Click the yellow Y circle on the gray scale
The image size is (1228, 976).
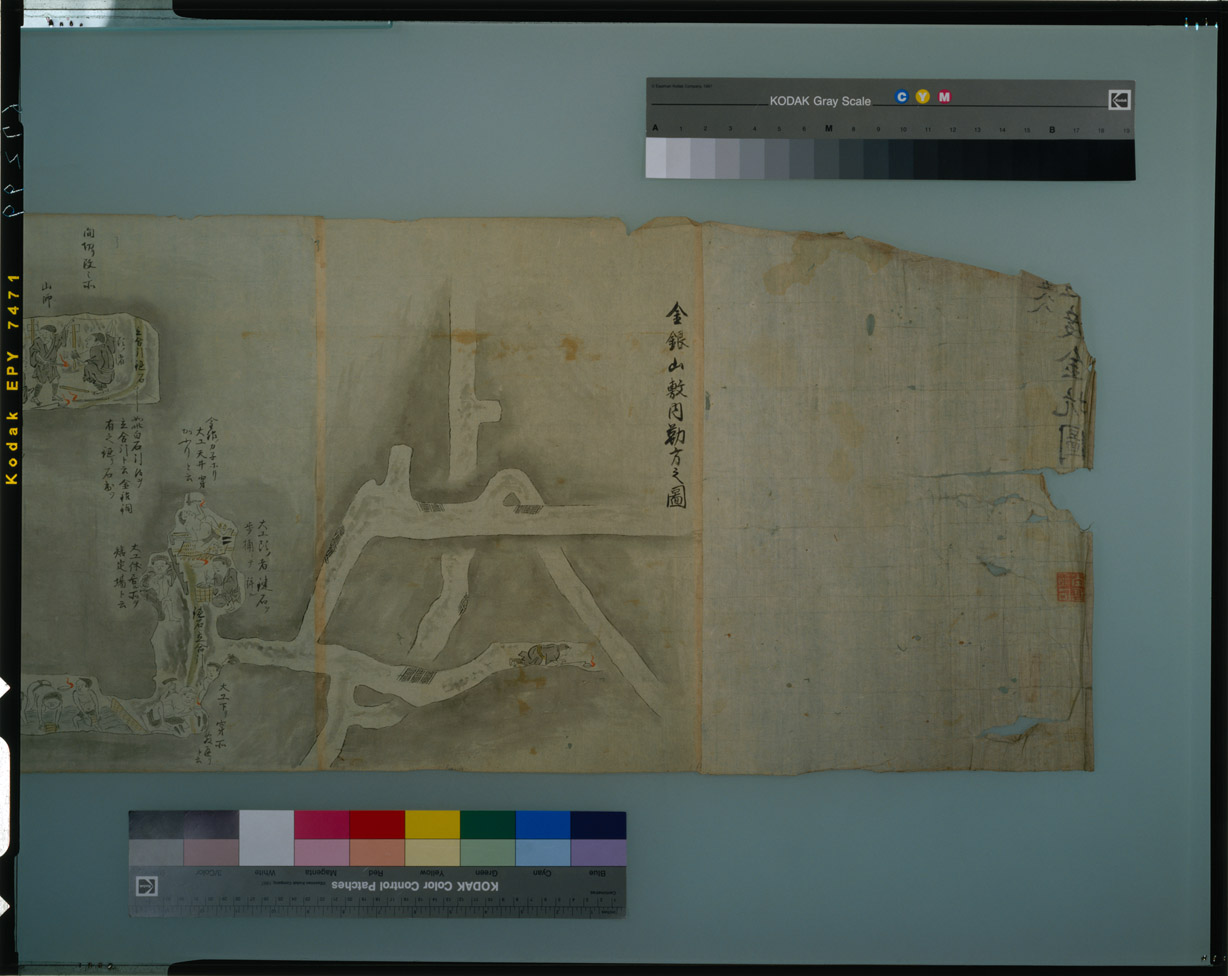[x=922, y=97]
